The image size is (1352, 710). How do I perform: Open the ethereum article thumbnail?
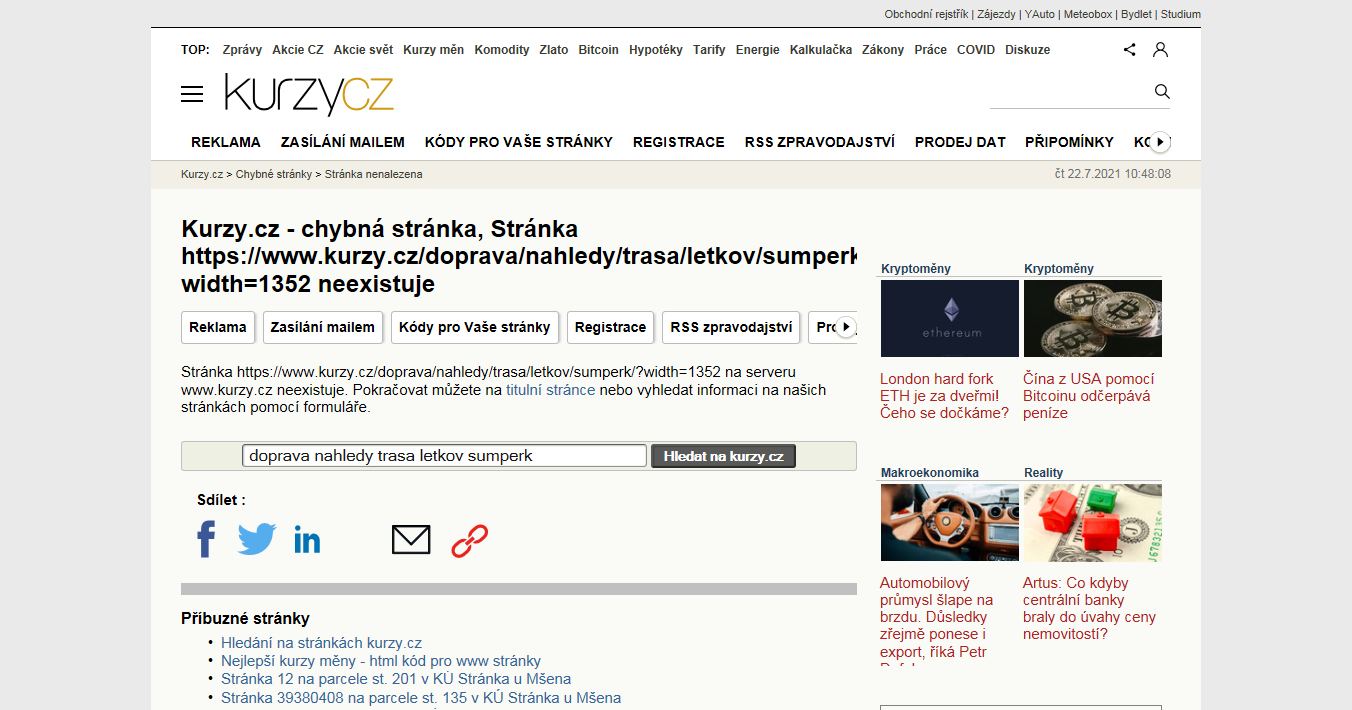[x=950, y=318]
